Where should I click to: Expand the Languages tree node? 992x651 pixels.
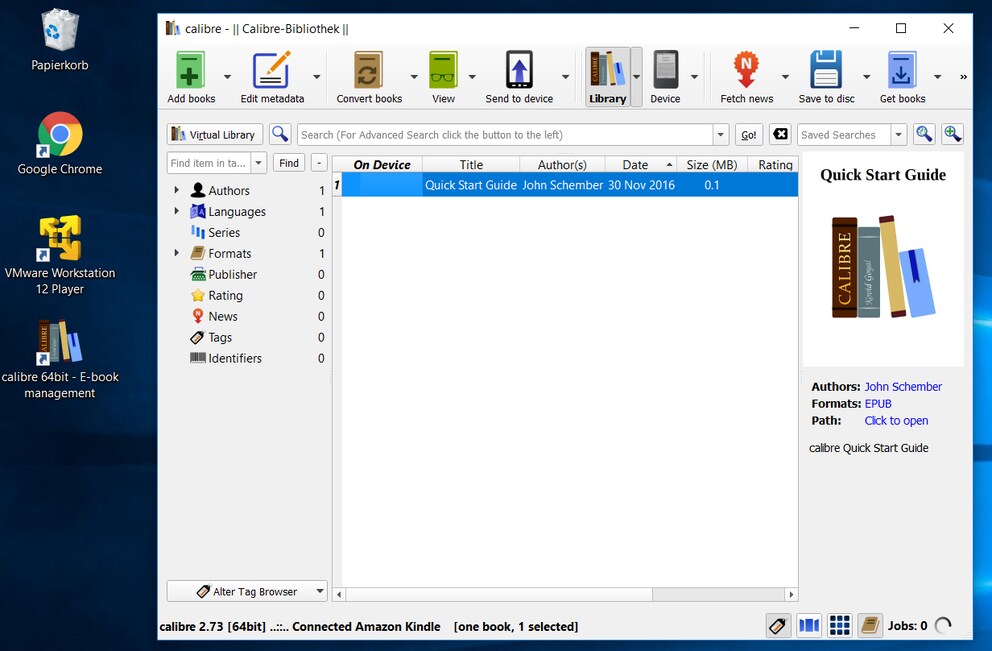click(177, 211)
